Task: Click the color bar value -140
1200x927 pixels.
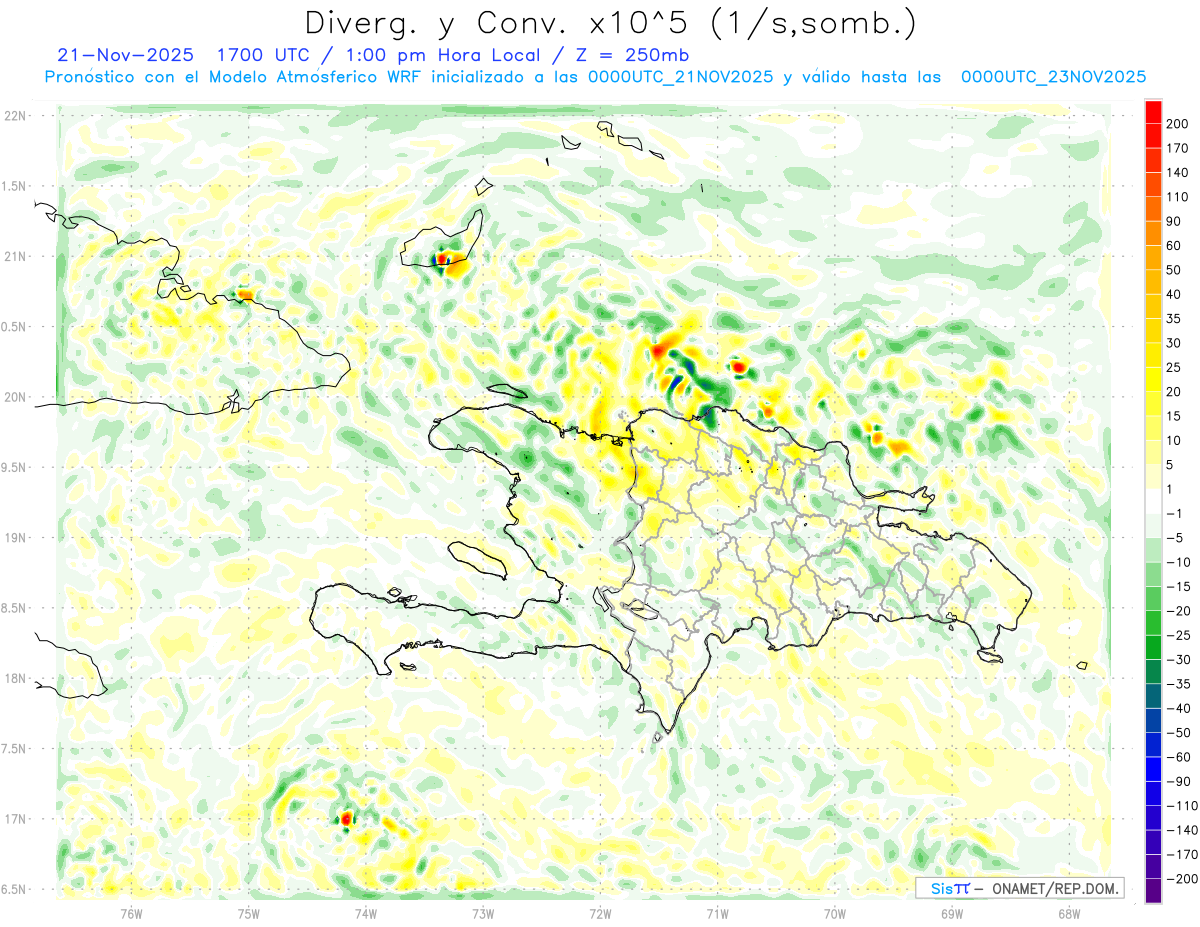Action: coord(1184,830)
